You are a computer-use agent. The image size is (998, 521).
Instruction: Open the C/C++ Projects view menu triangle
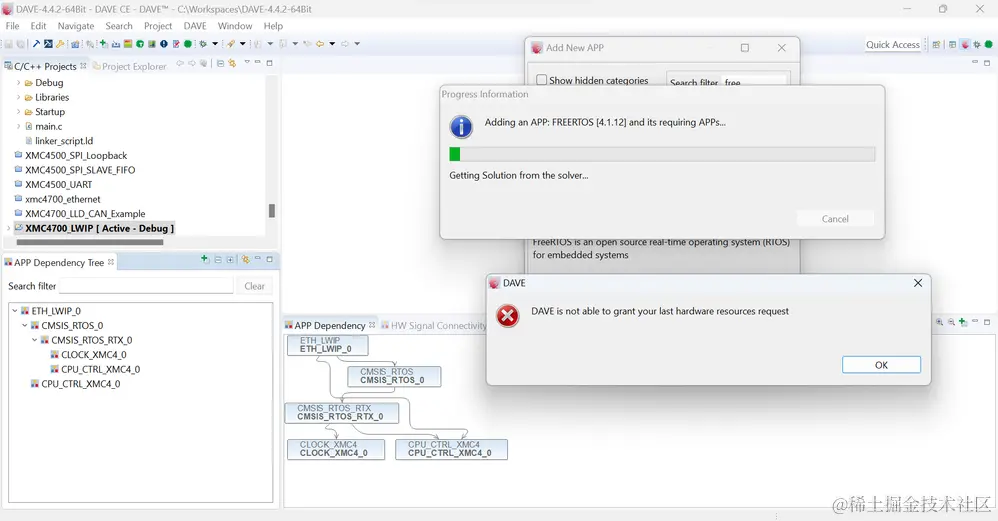coord(247,62)
